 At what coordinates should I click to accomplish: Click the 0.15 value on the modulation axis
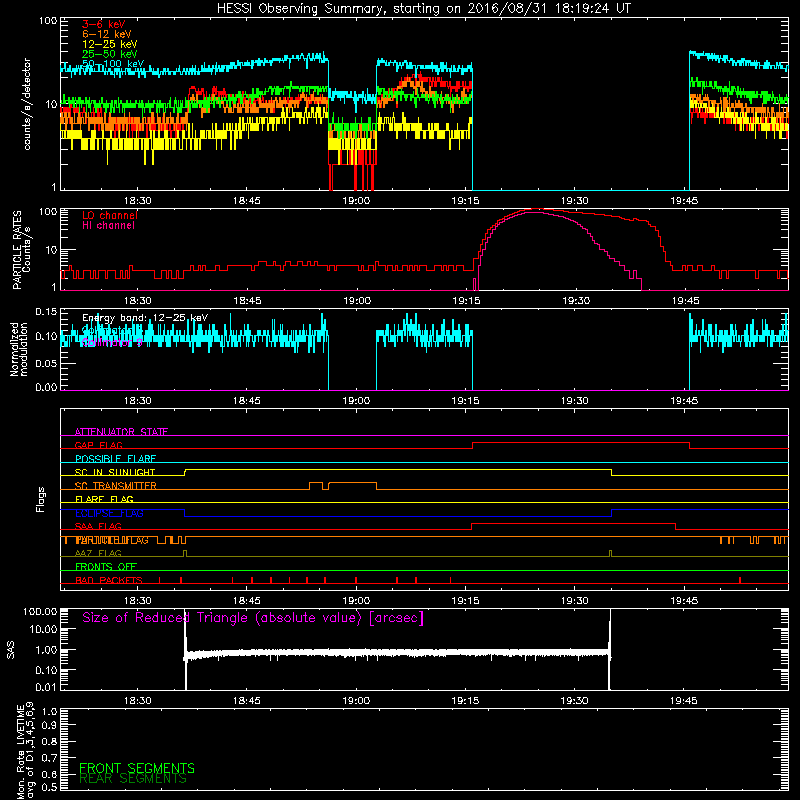pyautogui.click(x=46, y=312)
